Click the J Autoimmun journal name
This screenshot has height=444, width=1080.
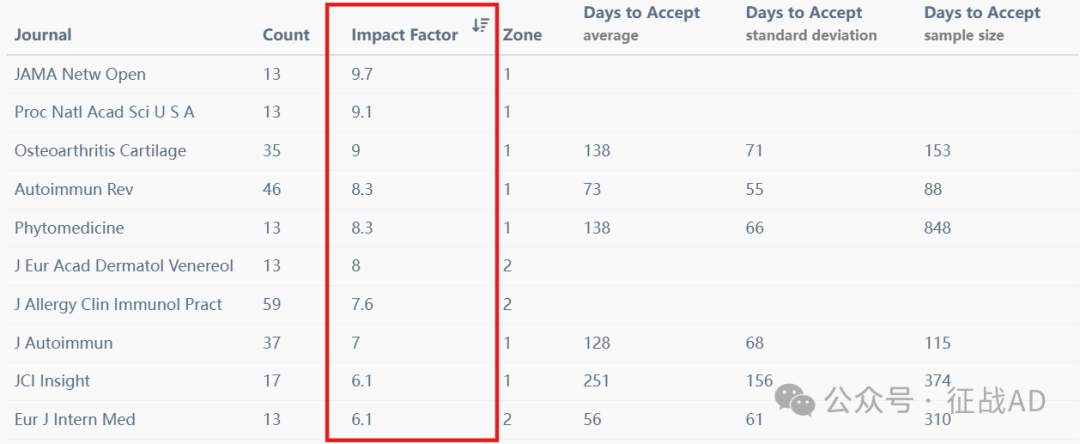tap(63, 343)
